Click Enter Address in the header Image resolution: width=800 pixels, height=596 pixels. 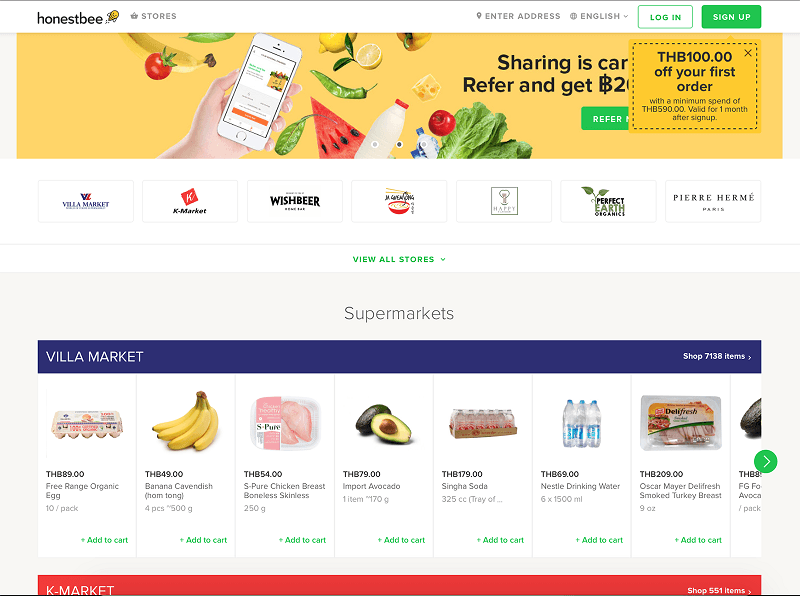(518, 16)
